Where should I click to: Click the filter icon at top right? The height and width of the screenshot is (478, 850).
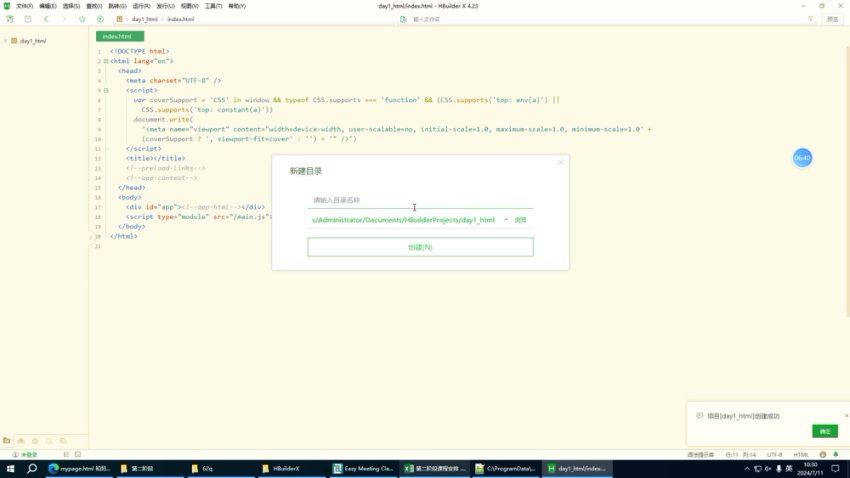tap(810, 19)
